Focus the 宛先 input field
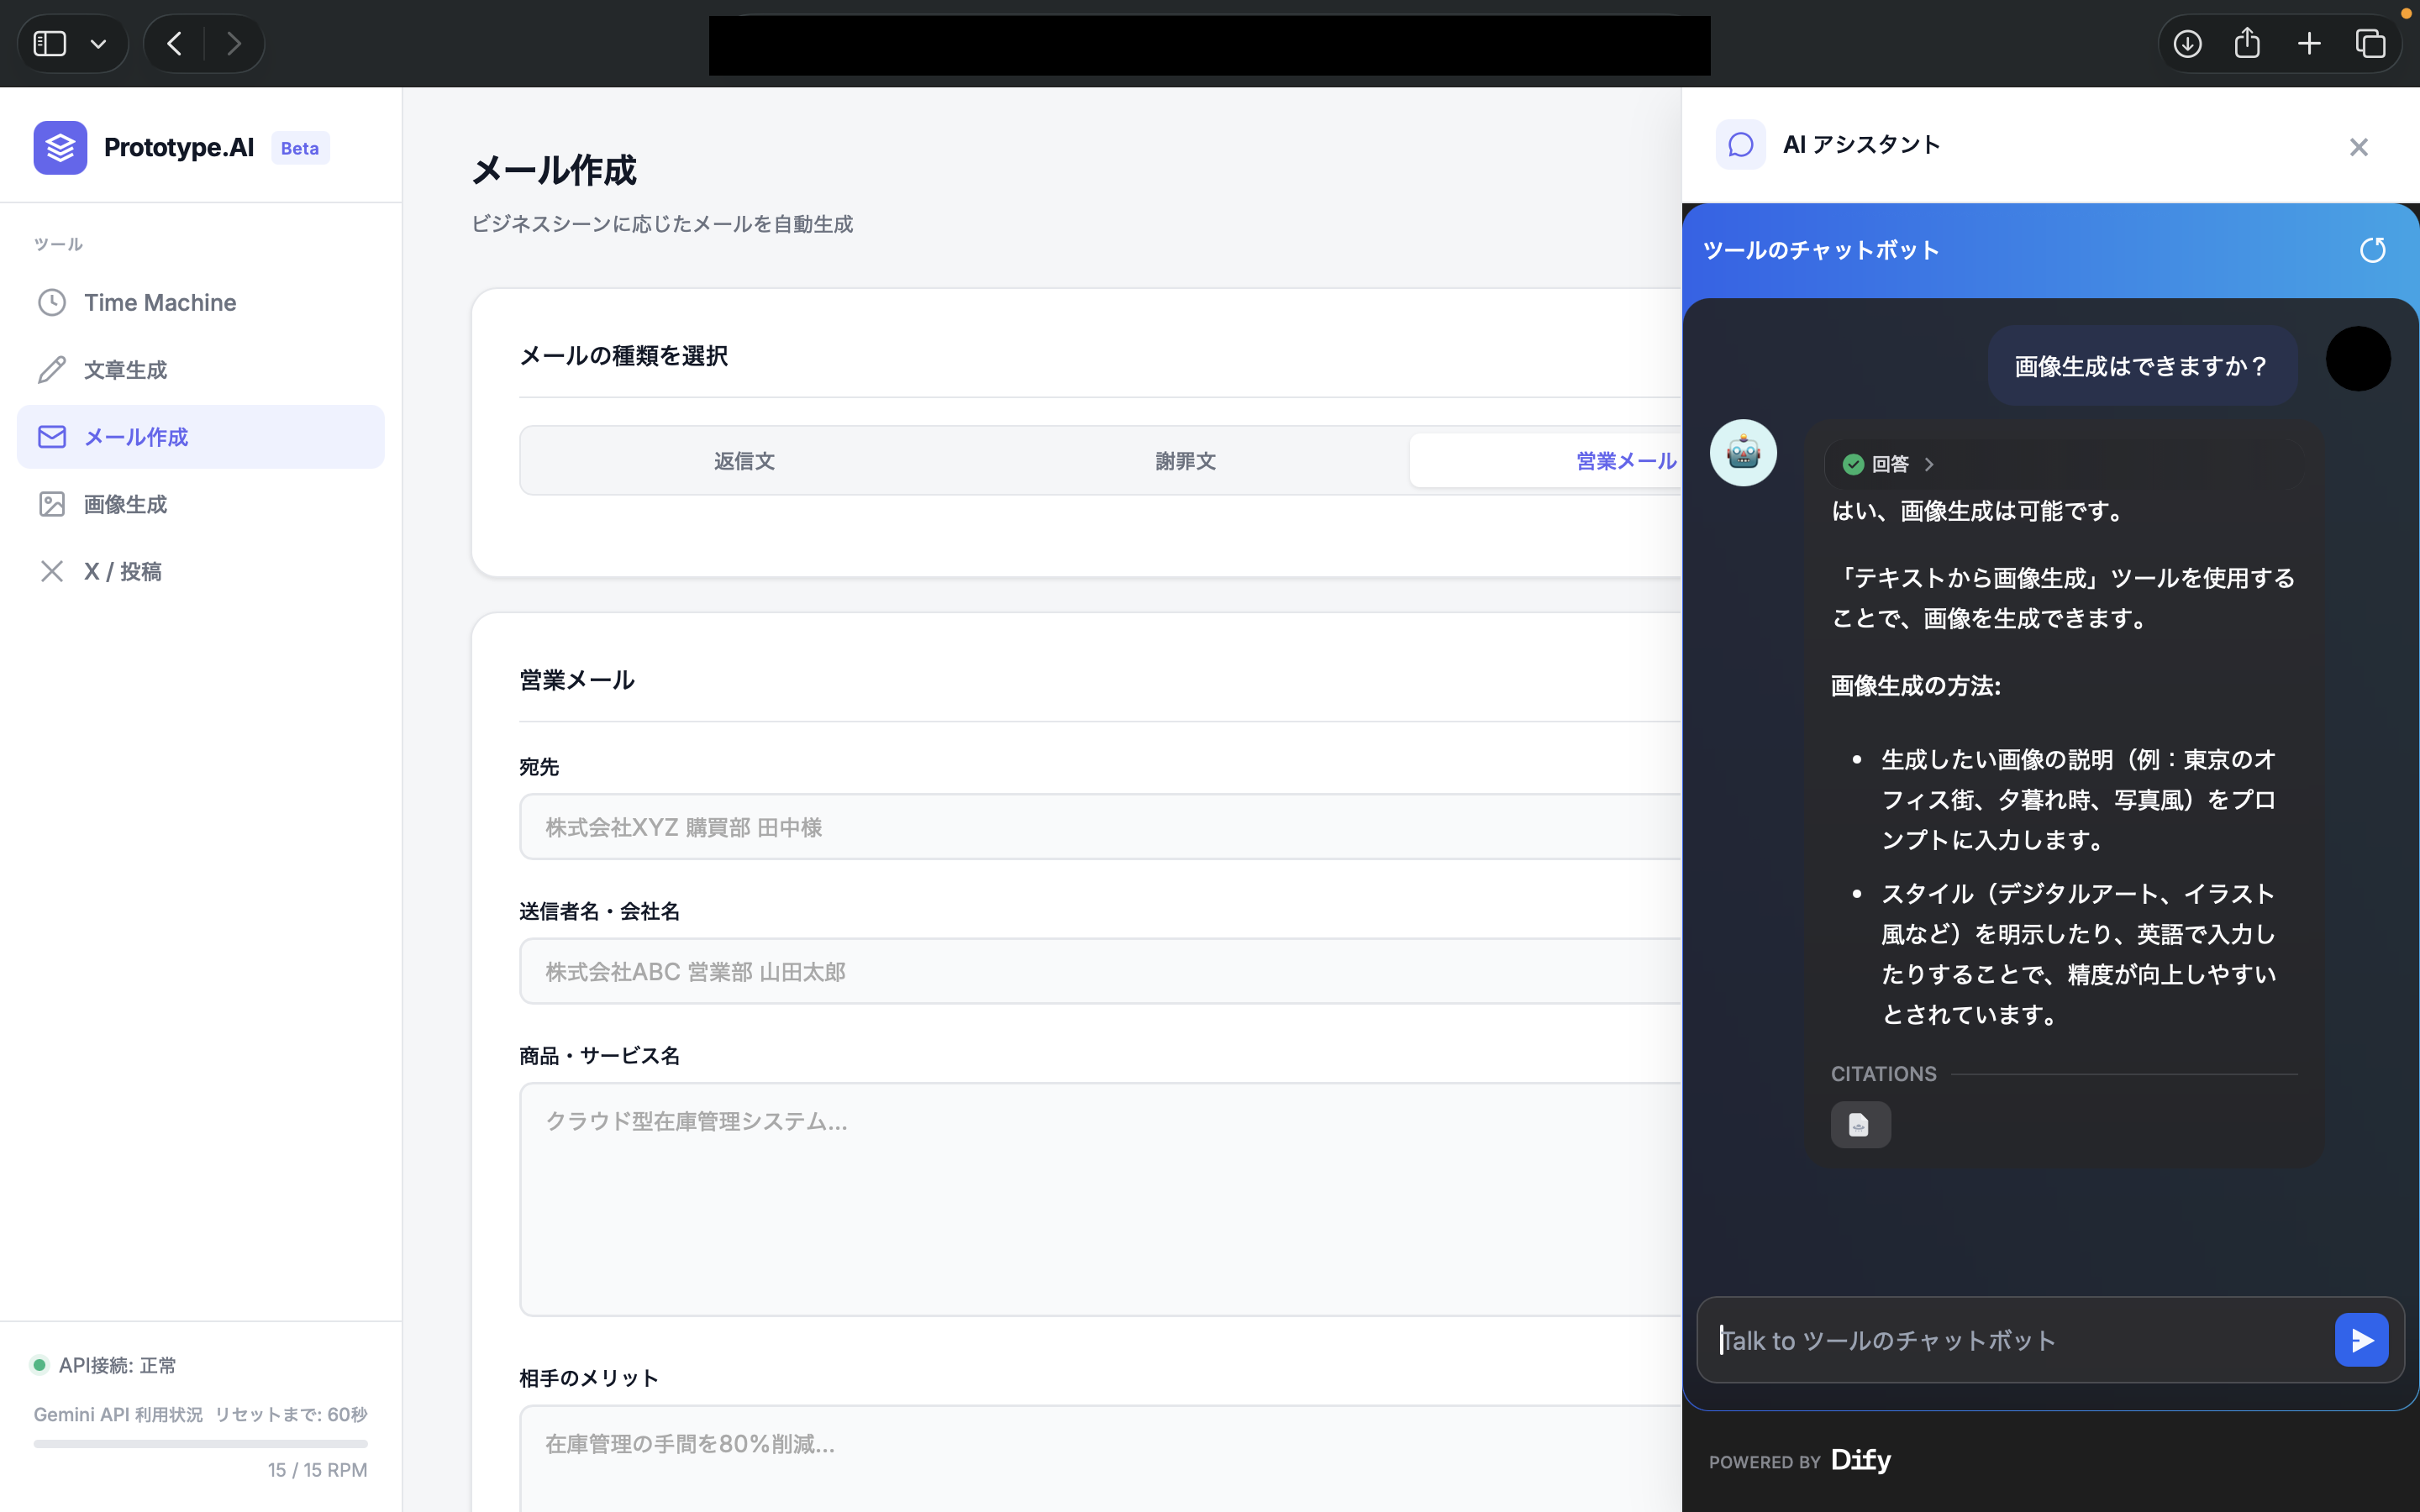The image size is (2420, 1512). 1100,827
